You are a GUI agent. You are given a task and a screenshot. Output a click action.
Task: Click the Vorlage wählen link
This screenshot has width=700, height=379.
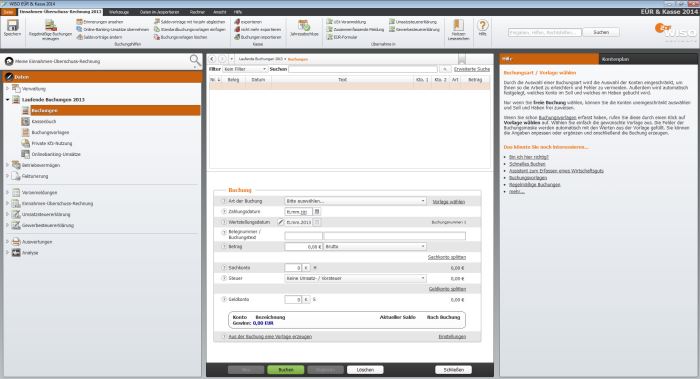click(449, 202)
